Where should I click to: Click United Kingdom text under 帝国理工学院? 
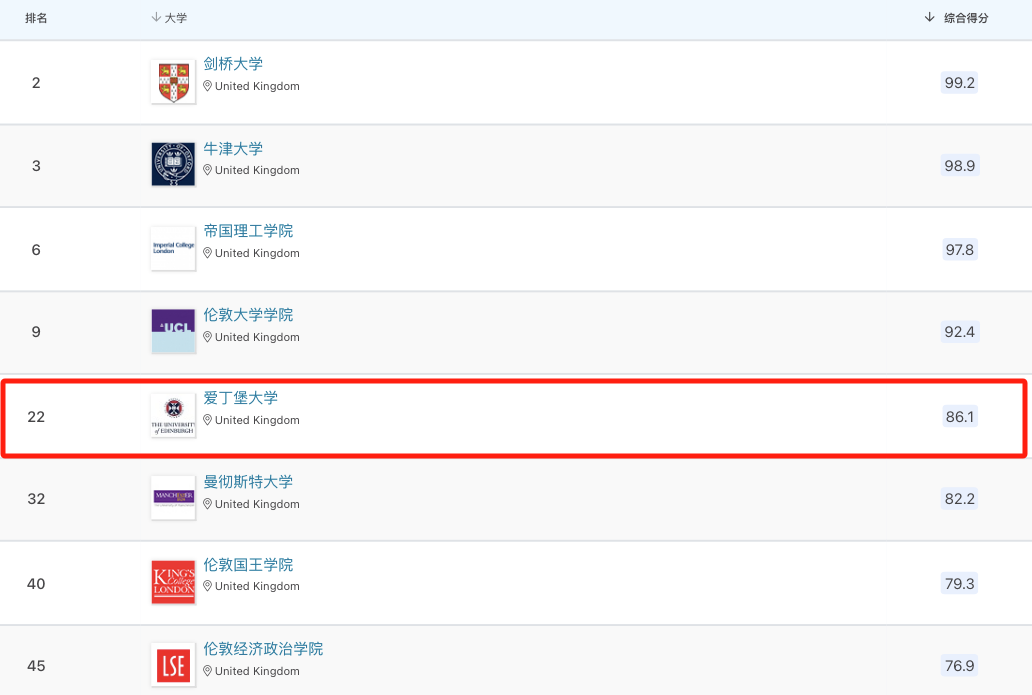coord(257,253)
